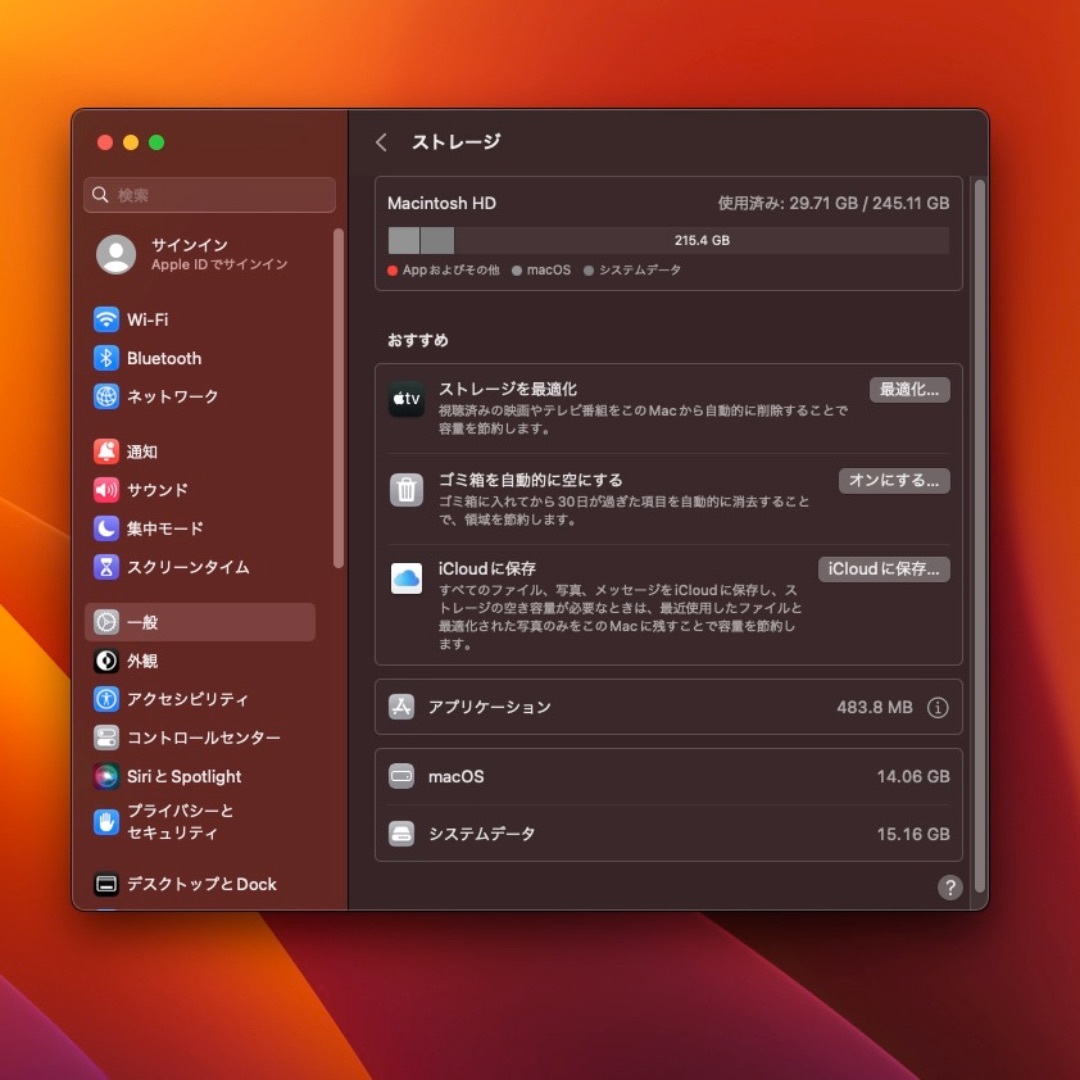Image resolution: width=1080 pixels, height=1080 pixels.
Task: Click the コントロールセンター icon
Action: [x=106, y=738]
